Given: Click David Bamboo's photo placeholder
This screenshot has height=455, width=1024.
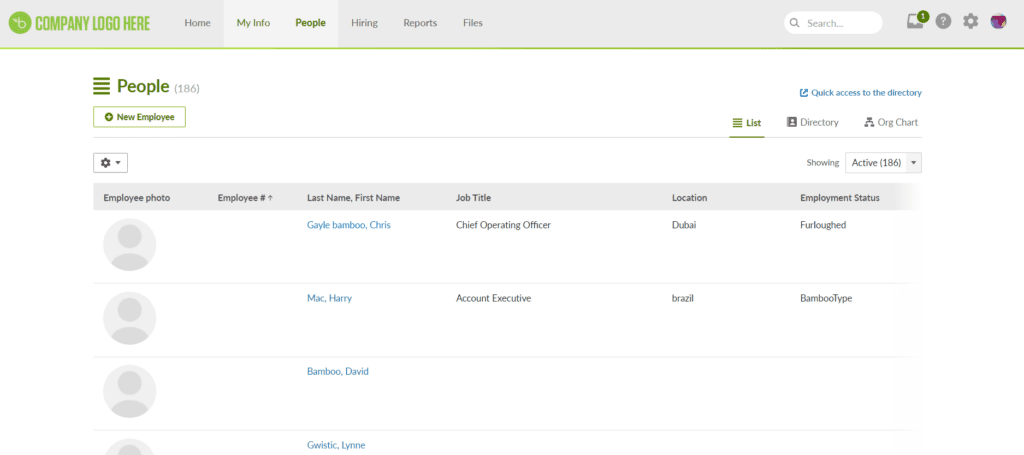Looking at the screenshot, I should [130, 391].
